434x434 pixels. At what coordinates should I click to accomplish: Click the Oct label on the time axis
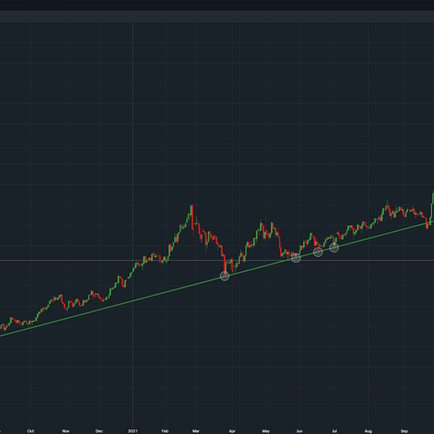[31, 431]
